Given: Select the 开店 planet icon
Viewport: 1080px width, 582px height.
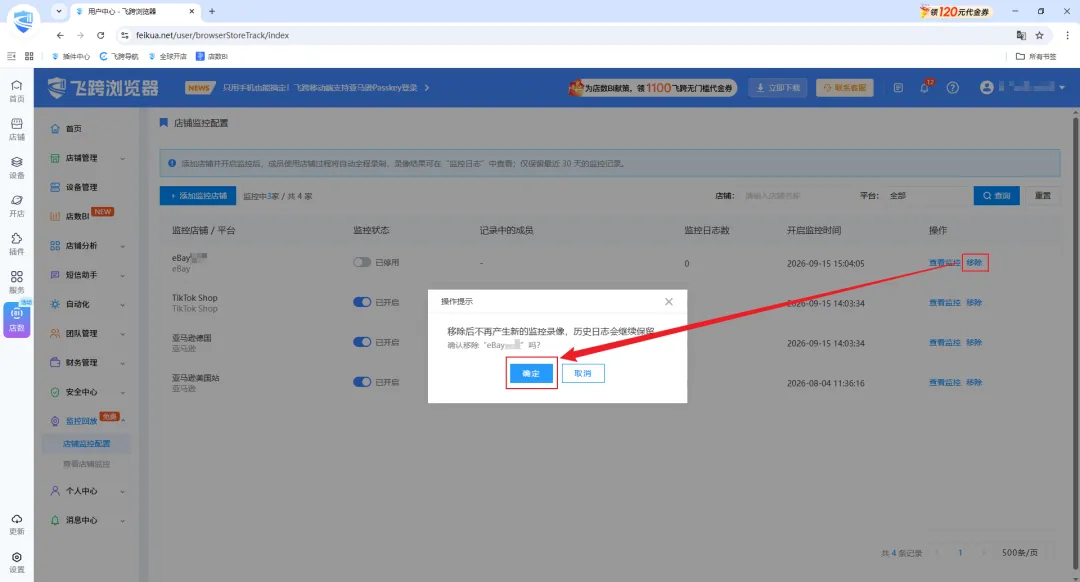Looking at the screenshot, I should point(17,205).
